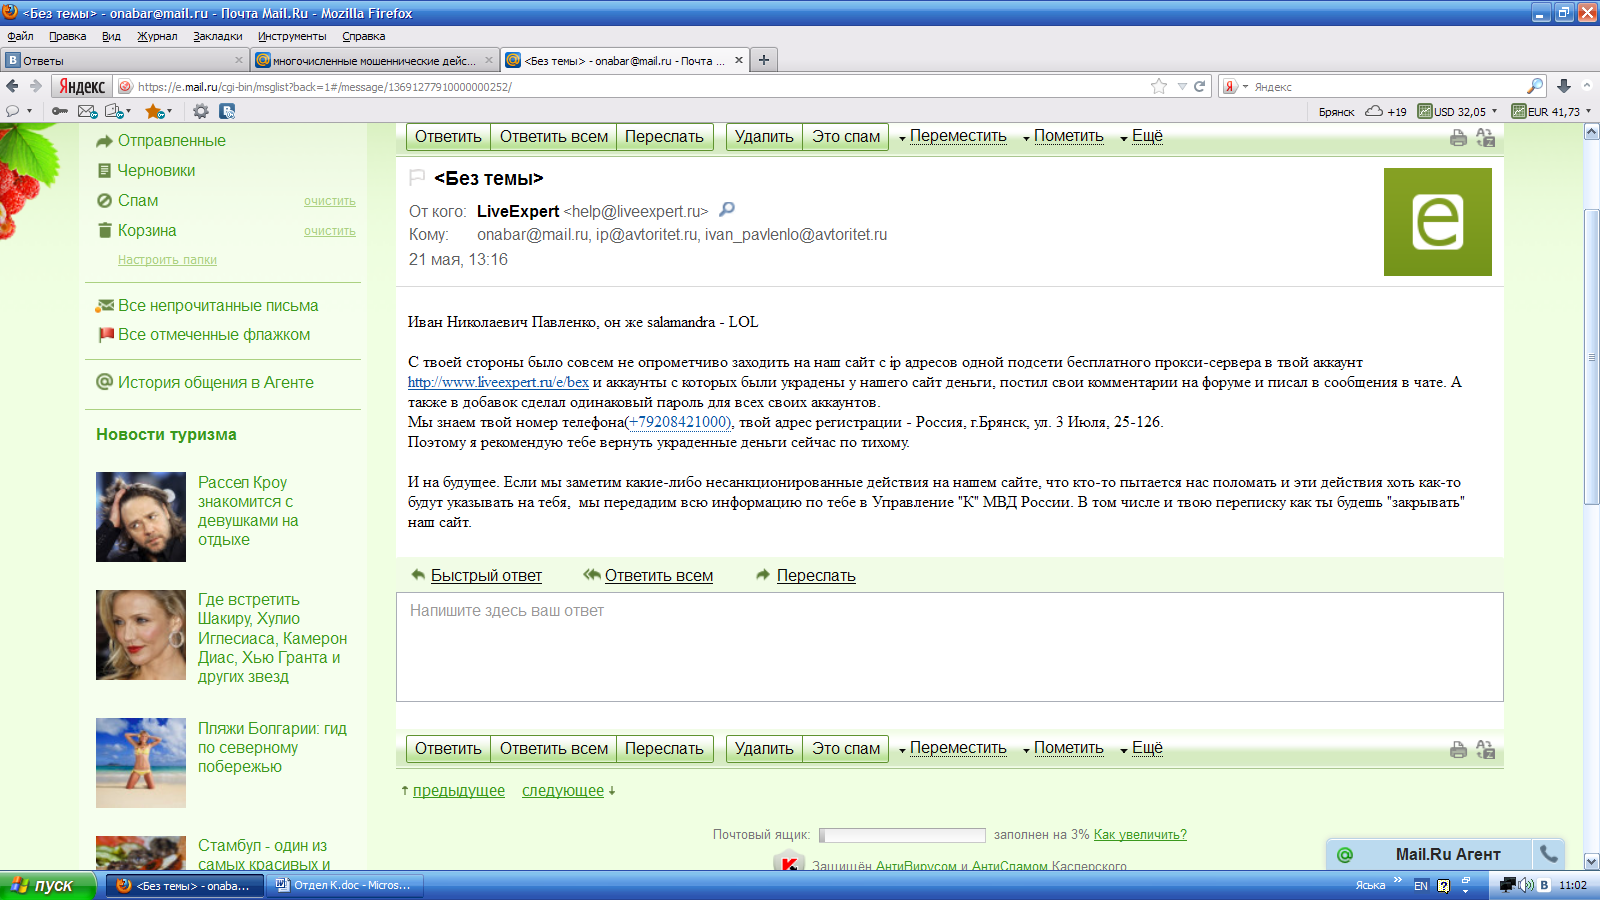
Task: Go forward with the browser forward arrow
Action: (x=36, y=86)
